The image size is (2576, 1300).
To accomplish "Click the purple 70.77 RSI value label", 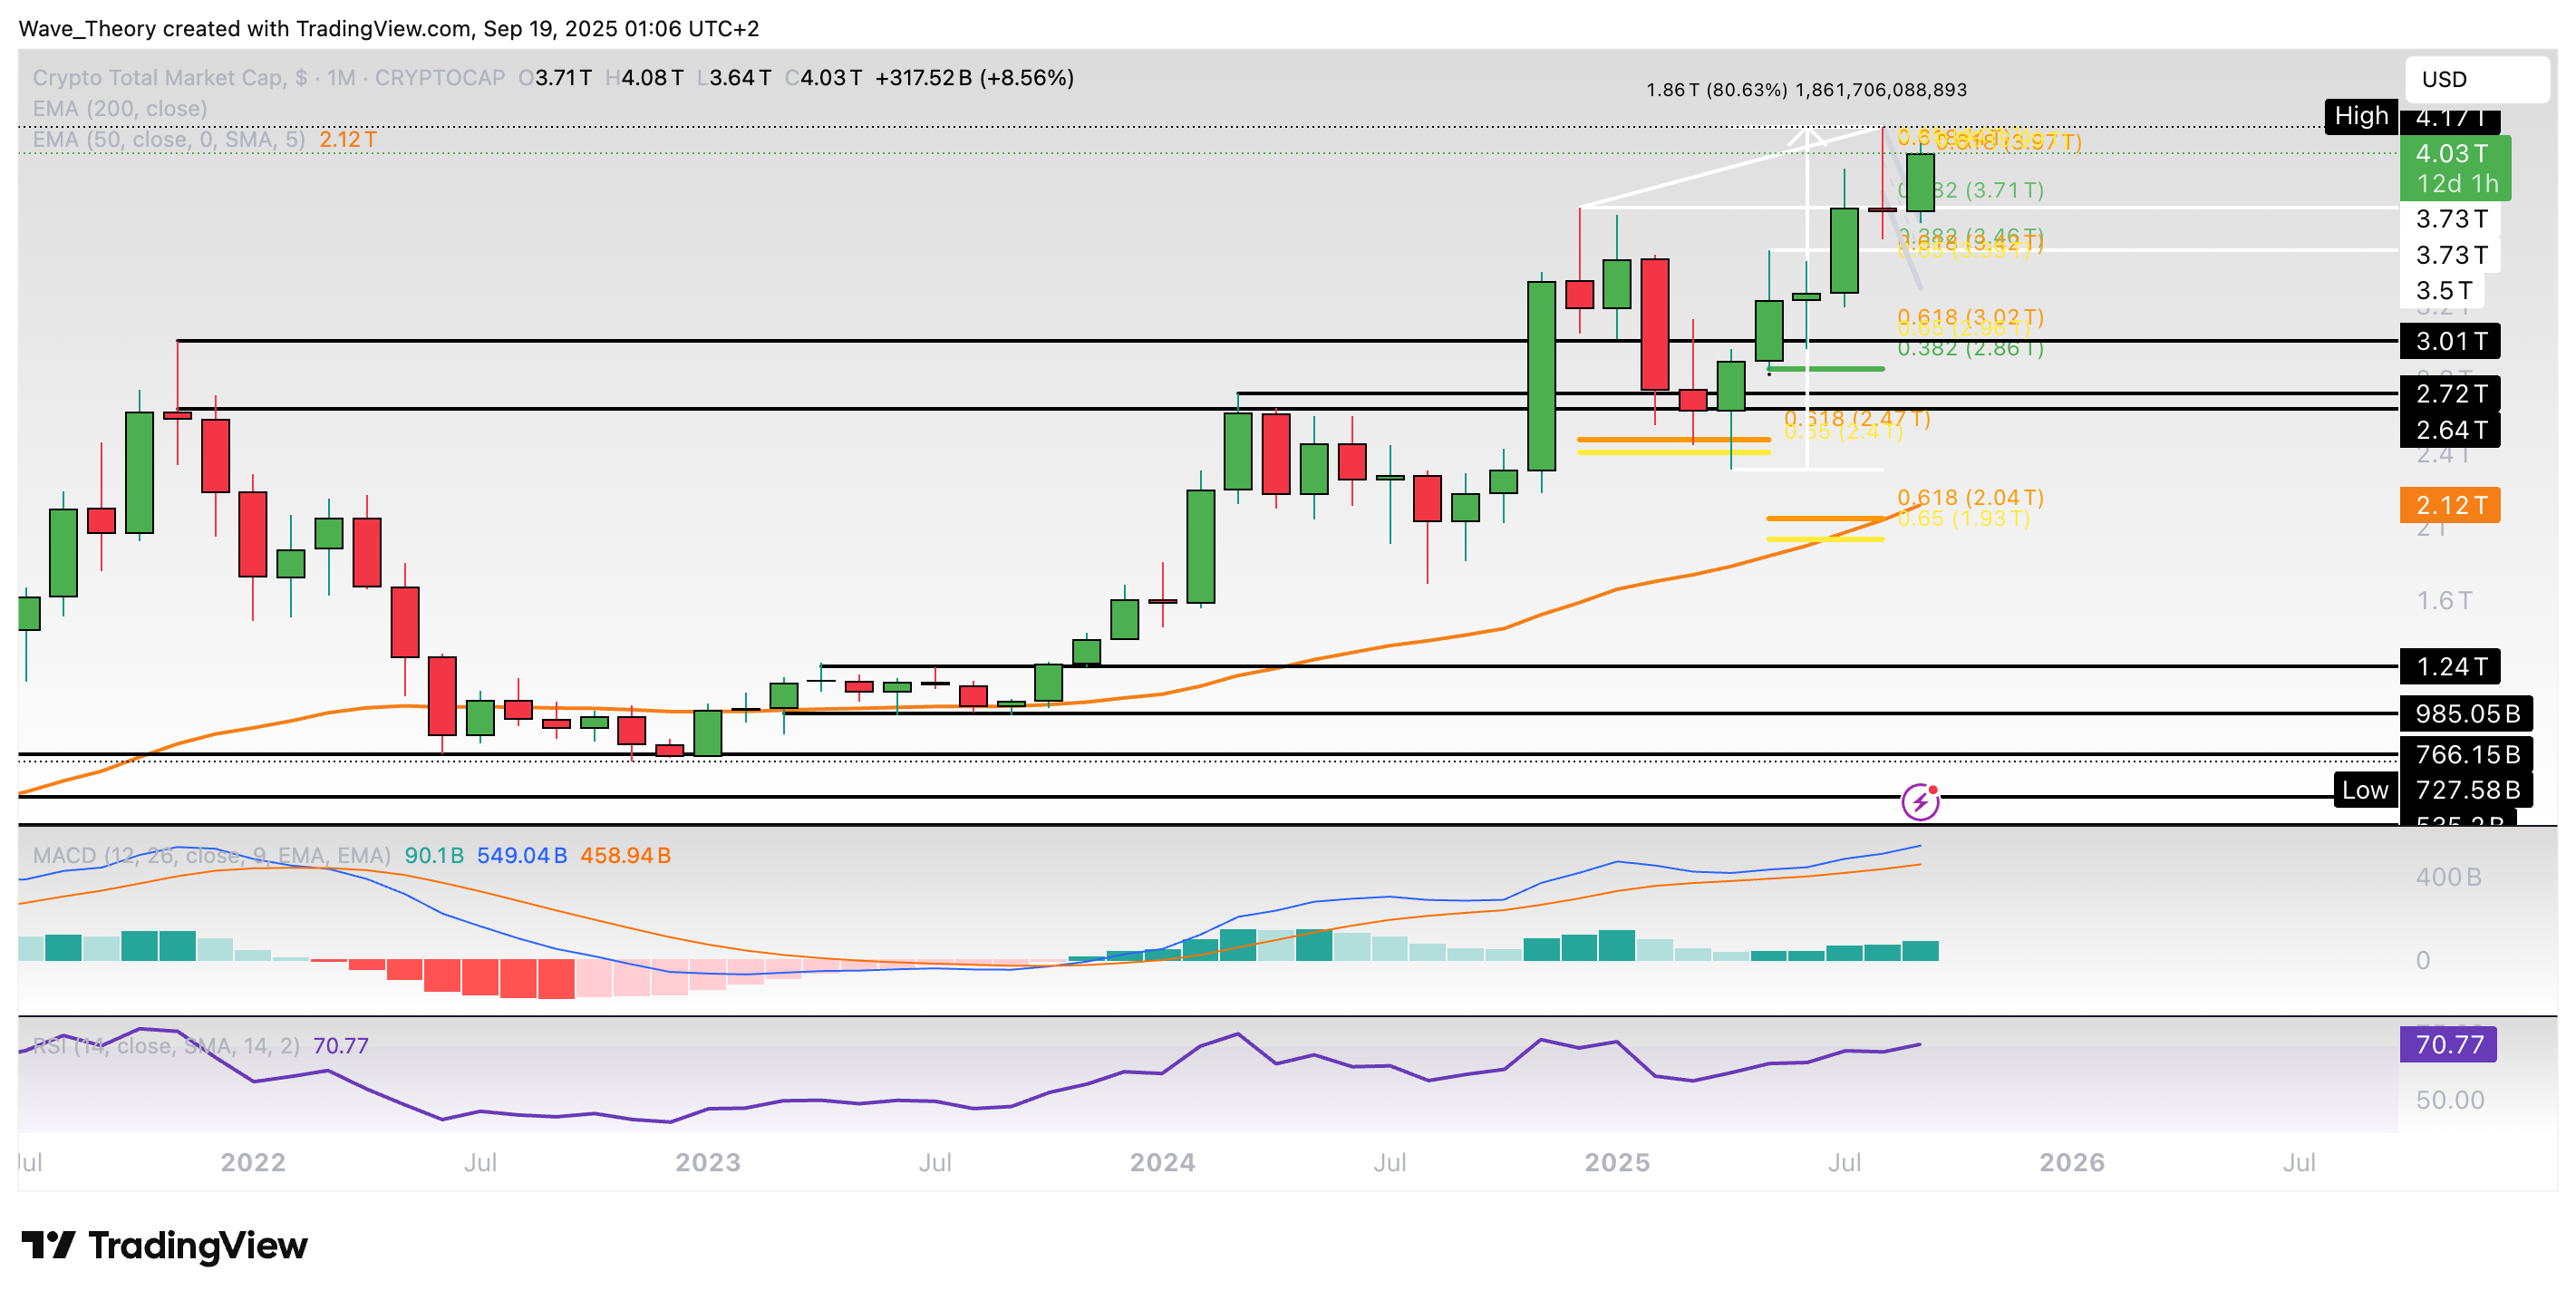I will 2448,1044.
